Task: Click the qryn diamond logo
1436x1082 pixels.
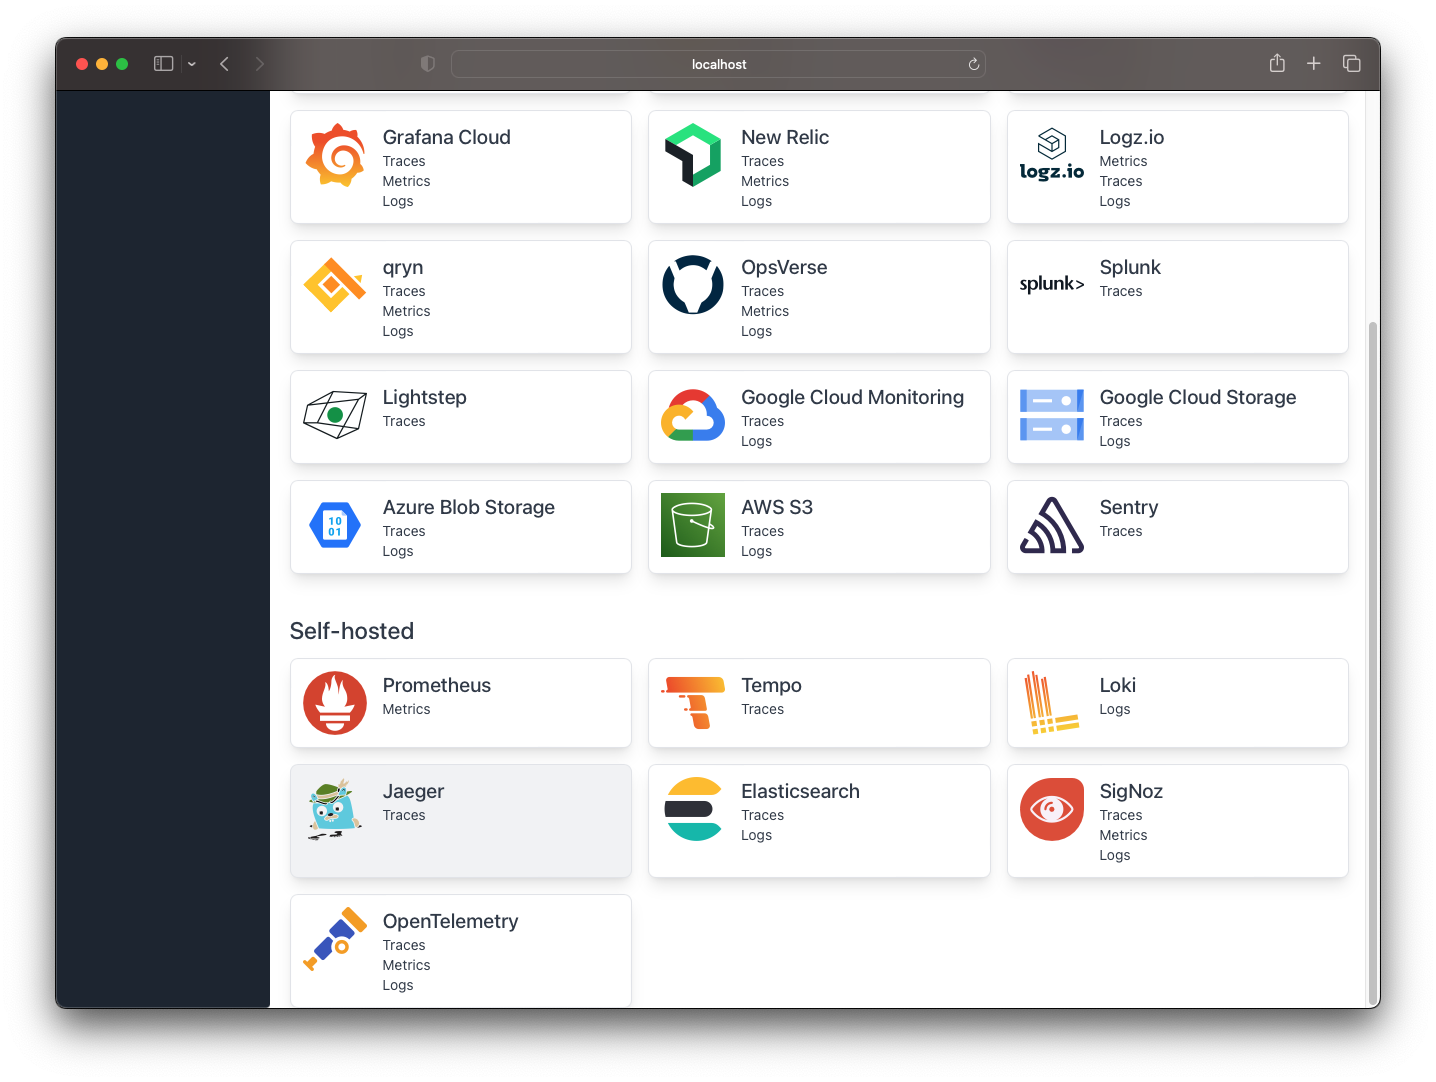Action: (335, 285)
